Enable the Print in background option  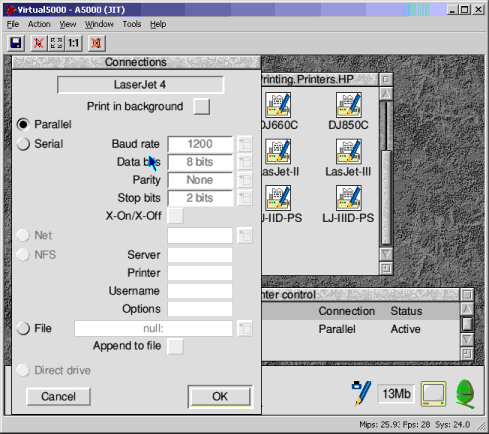click(x=202, y=107)
